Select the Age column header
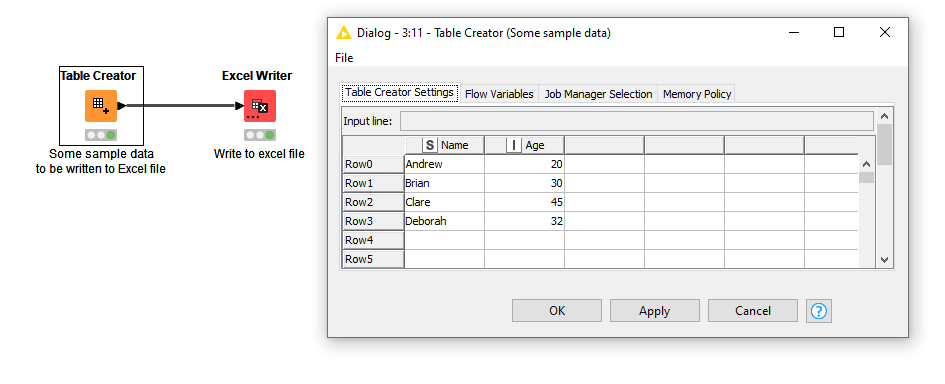Screen dimensions: 945x384 pos(525,145)
